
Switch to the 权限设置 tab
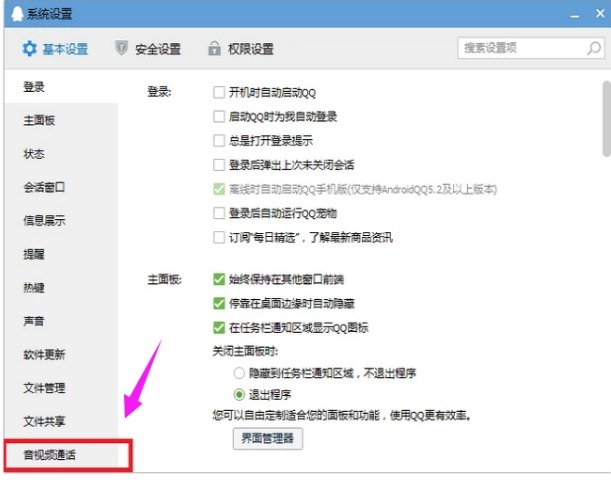click(240, 49)
